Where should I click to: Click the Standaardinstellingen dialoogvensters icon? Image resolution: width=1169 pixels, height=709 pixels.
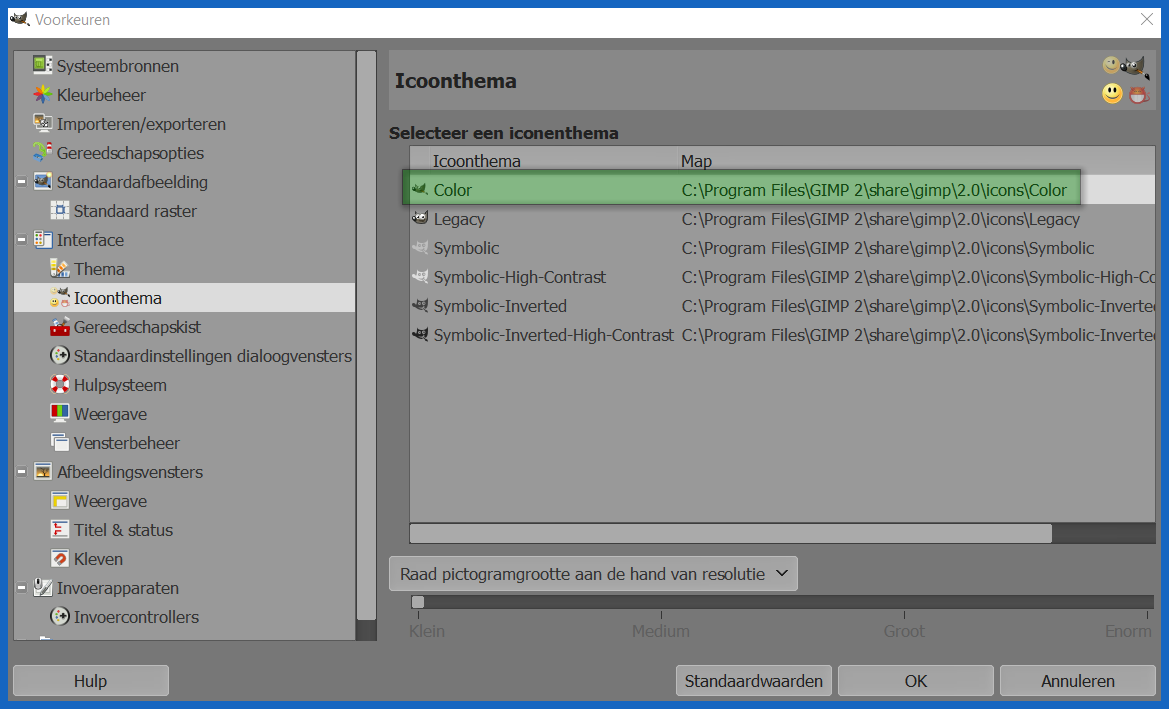coord(60,356)
